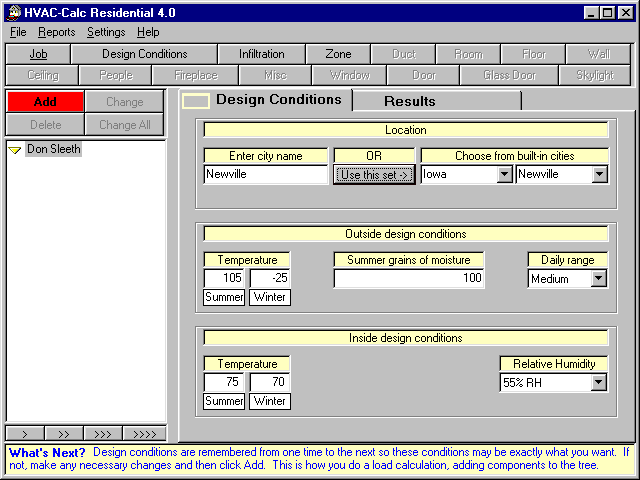This screenshot has width=640, height=480.
Task: Click the Delete button
Action: [45, 124]
